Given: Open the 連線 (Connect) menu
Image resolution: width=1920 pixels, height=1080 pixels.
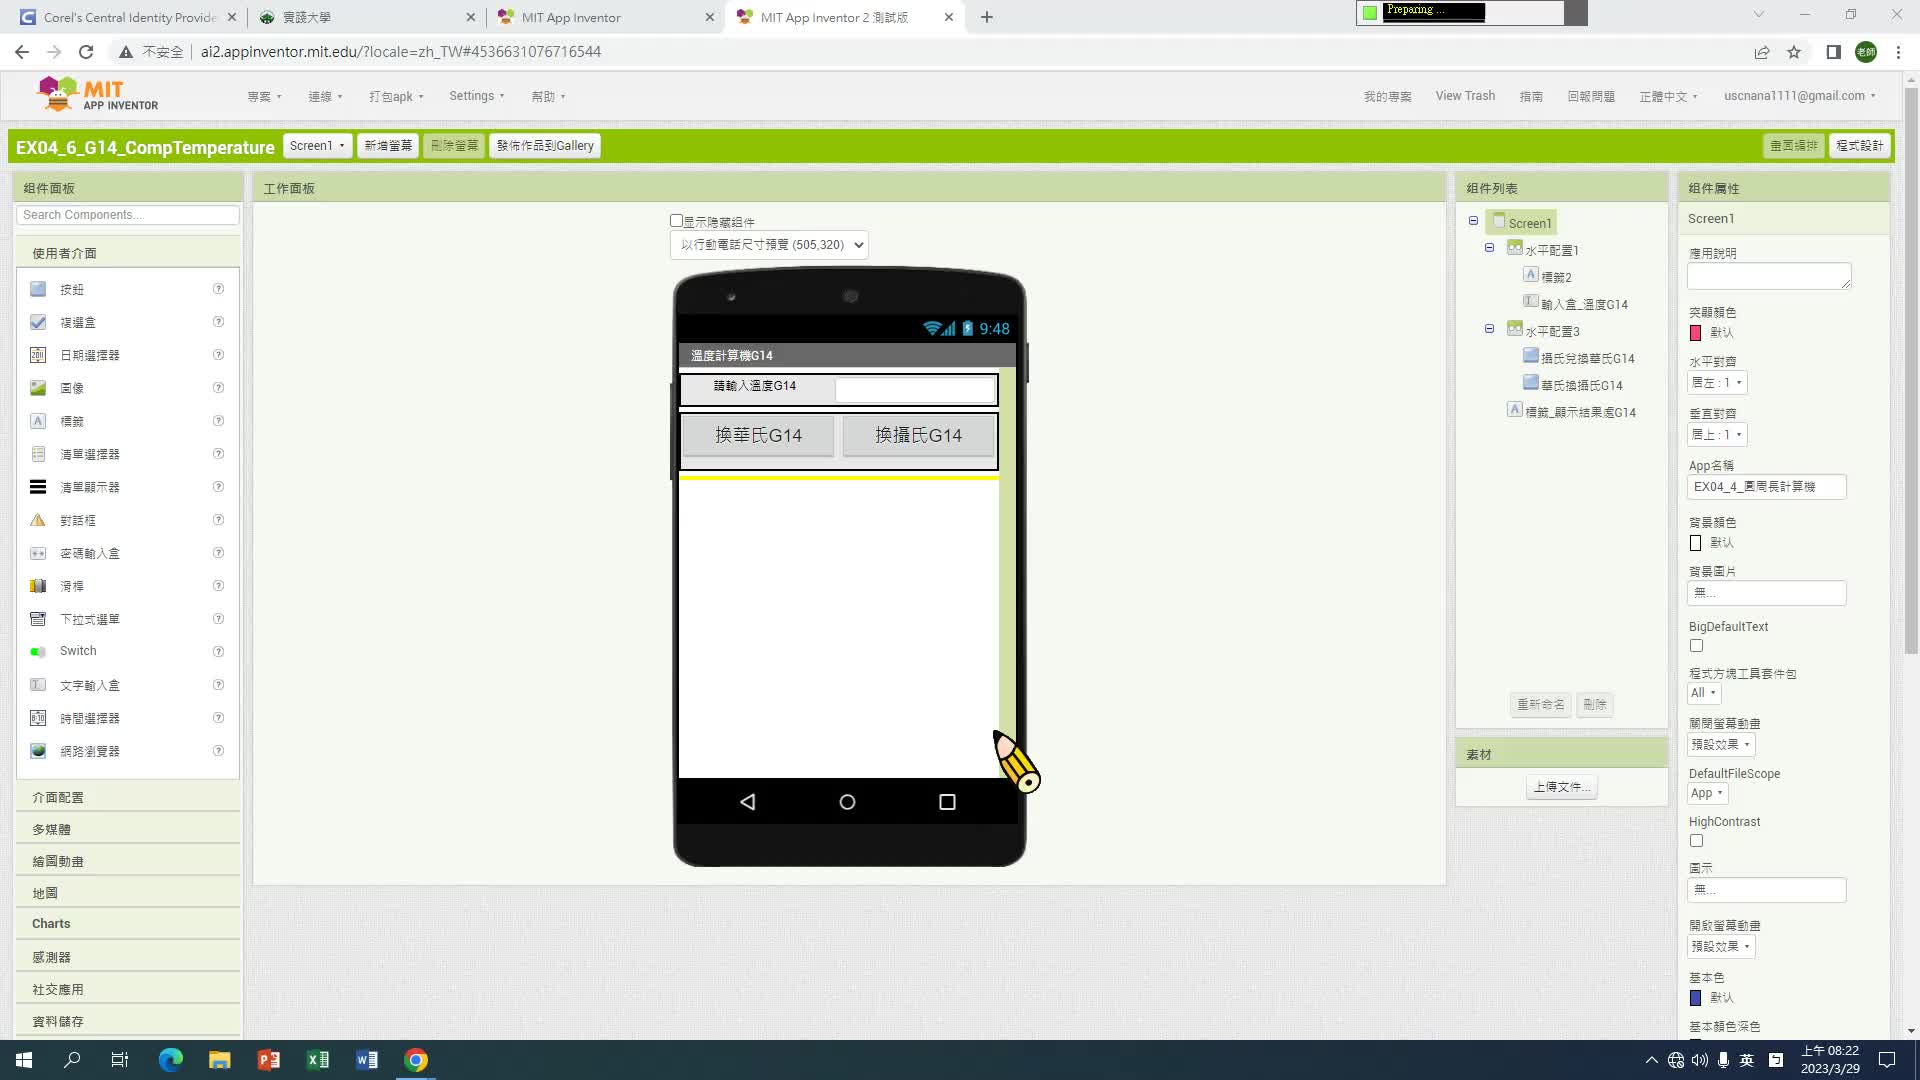Looking at the screenshot, I should click(x=325, y=97).
